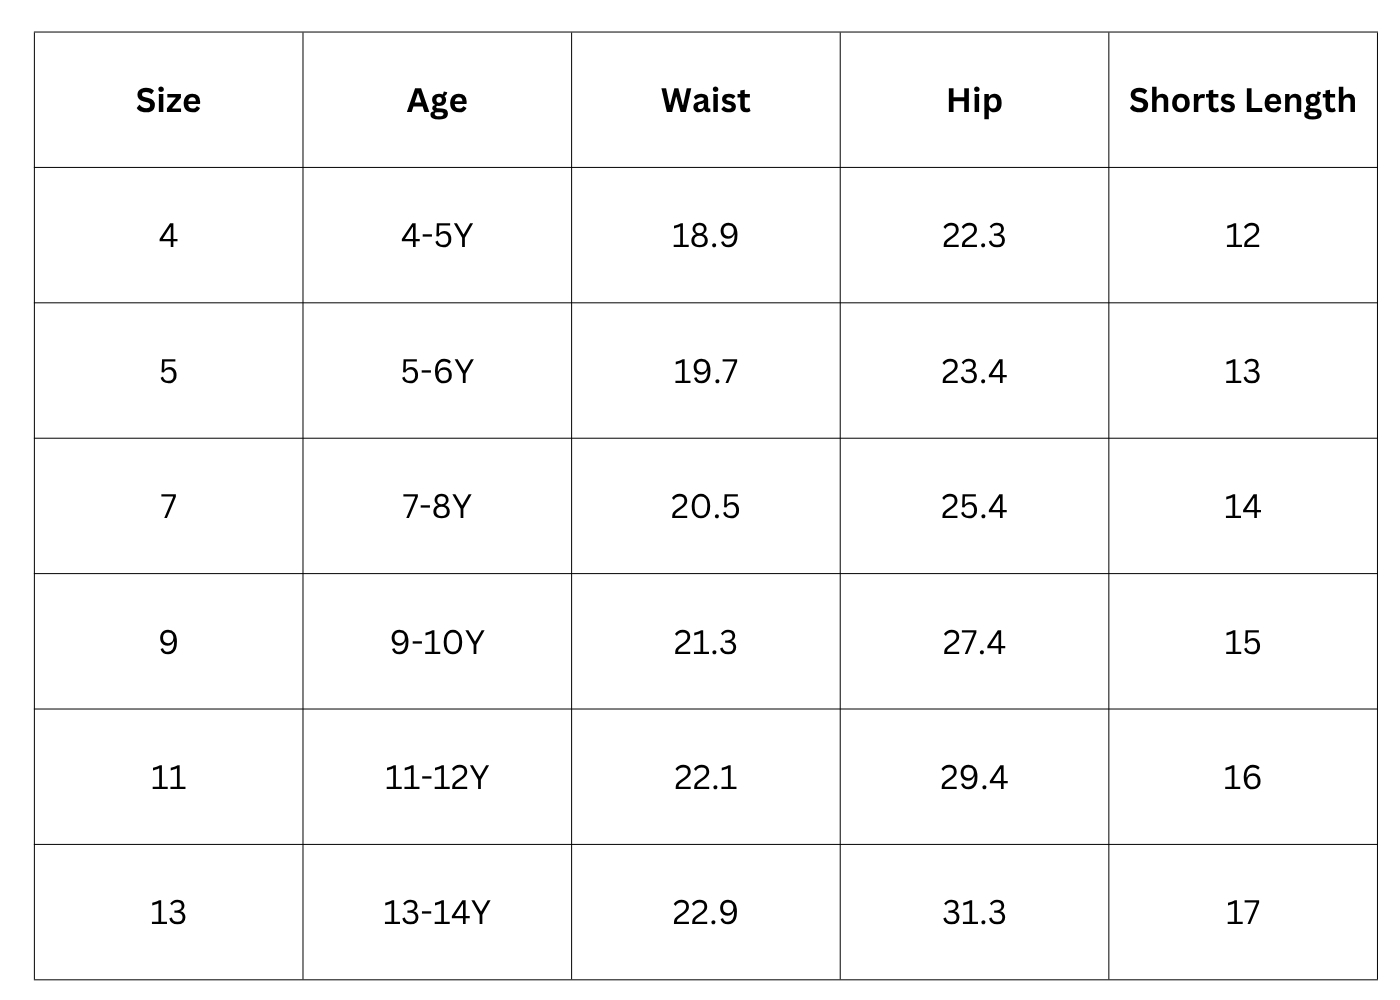Select the 5-6Y age cell
This screenshot has height=1000, width=1400.
coord(437,371)
